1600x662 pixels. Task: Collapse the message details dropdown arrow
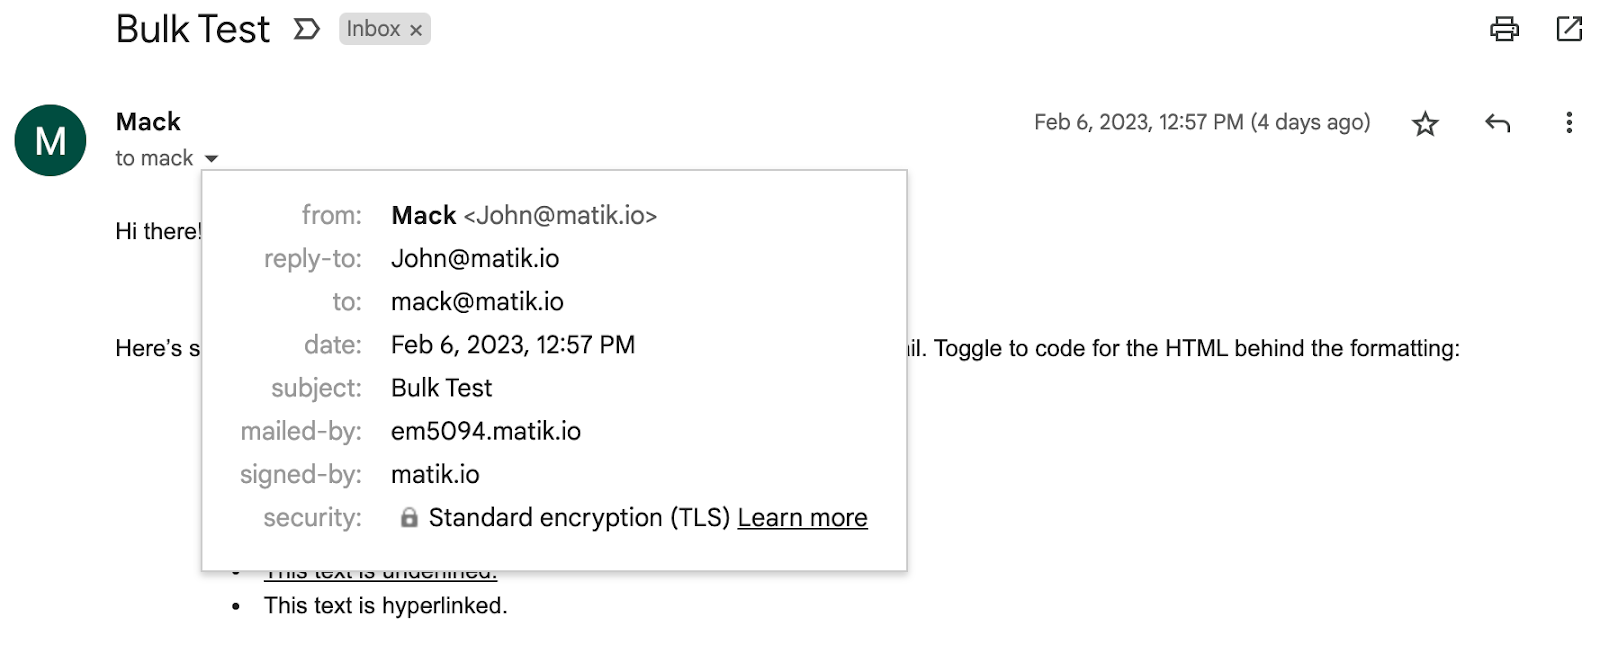pos(211,159)
